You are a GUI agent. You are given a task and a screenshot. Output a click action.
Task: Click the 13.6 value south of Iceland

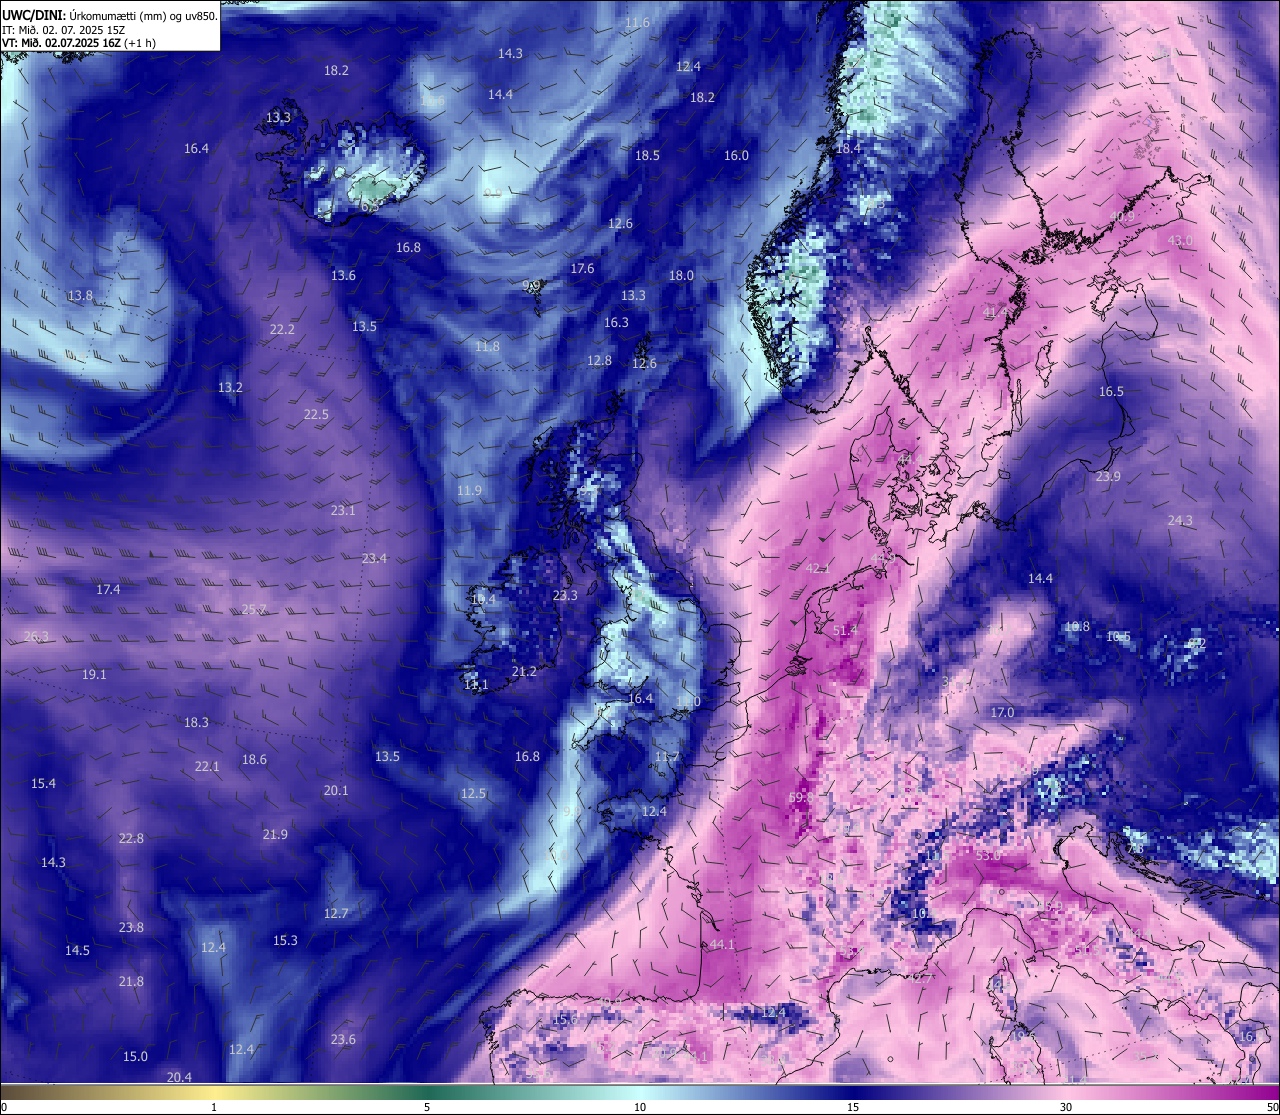343,275
